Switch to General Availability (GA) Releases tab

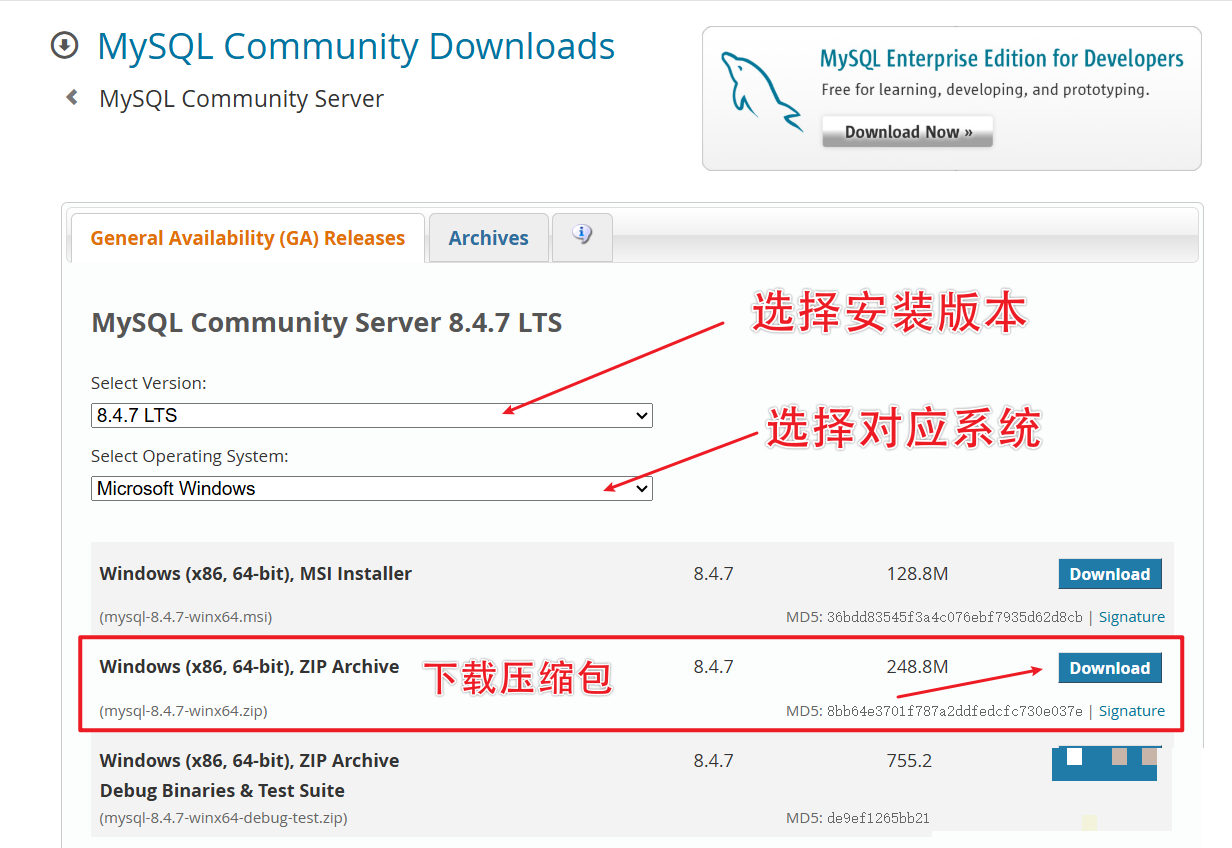click(x=248, y=238)
